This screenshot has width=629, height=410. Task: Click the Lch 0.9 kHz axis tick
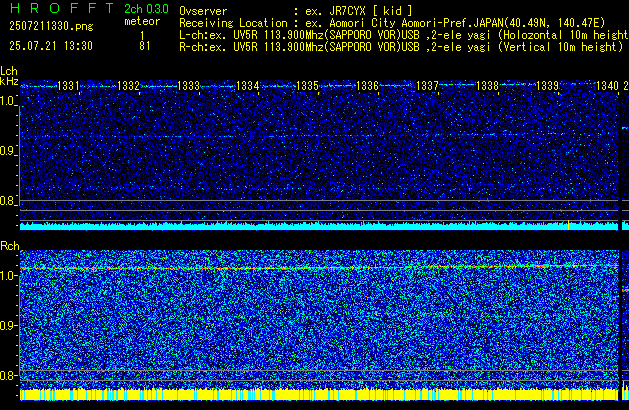pyautogui.click(x=8, y=151)
